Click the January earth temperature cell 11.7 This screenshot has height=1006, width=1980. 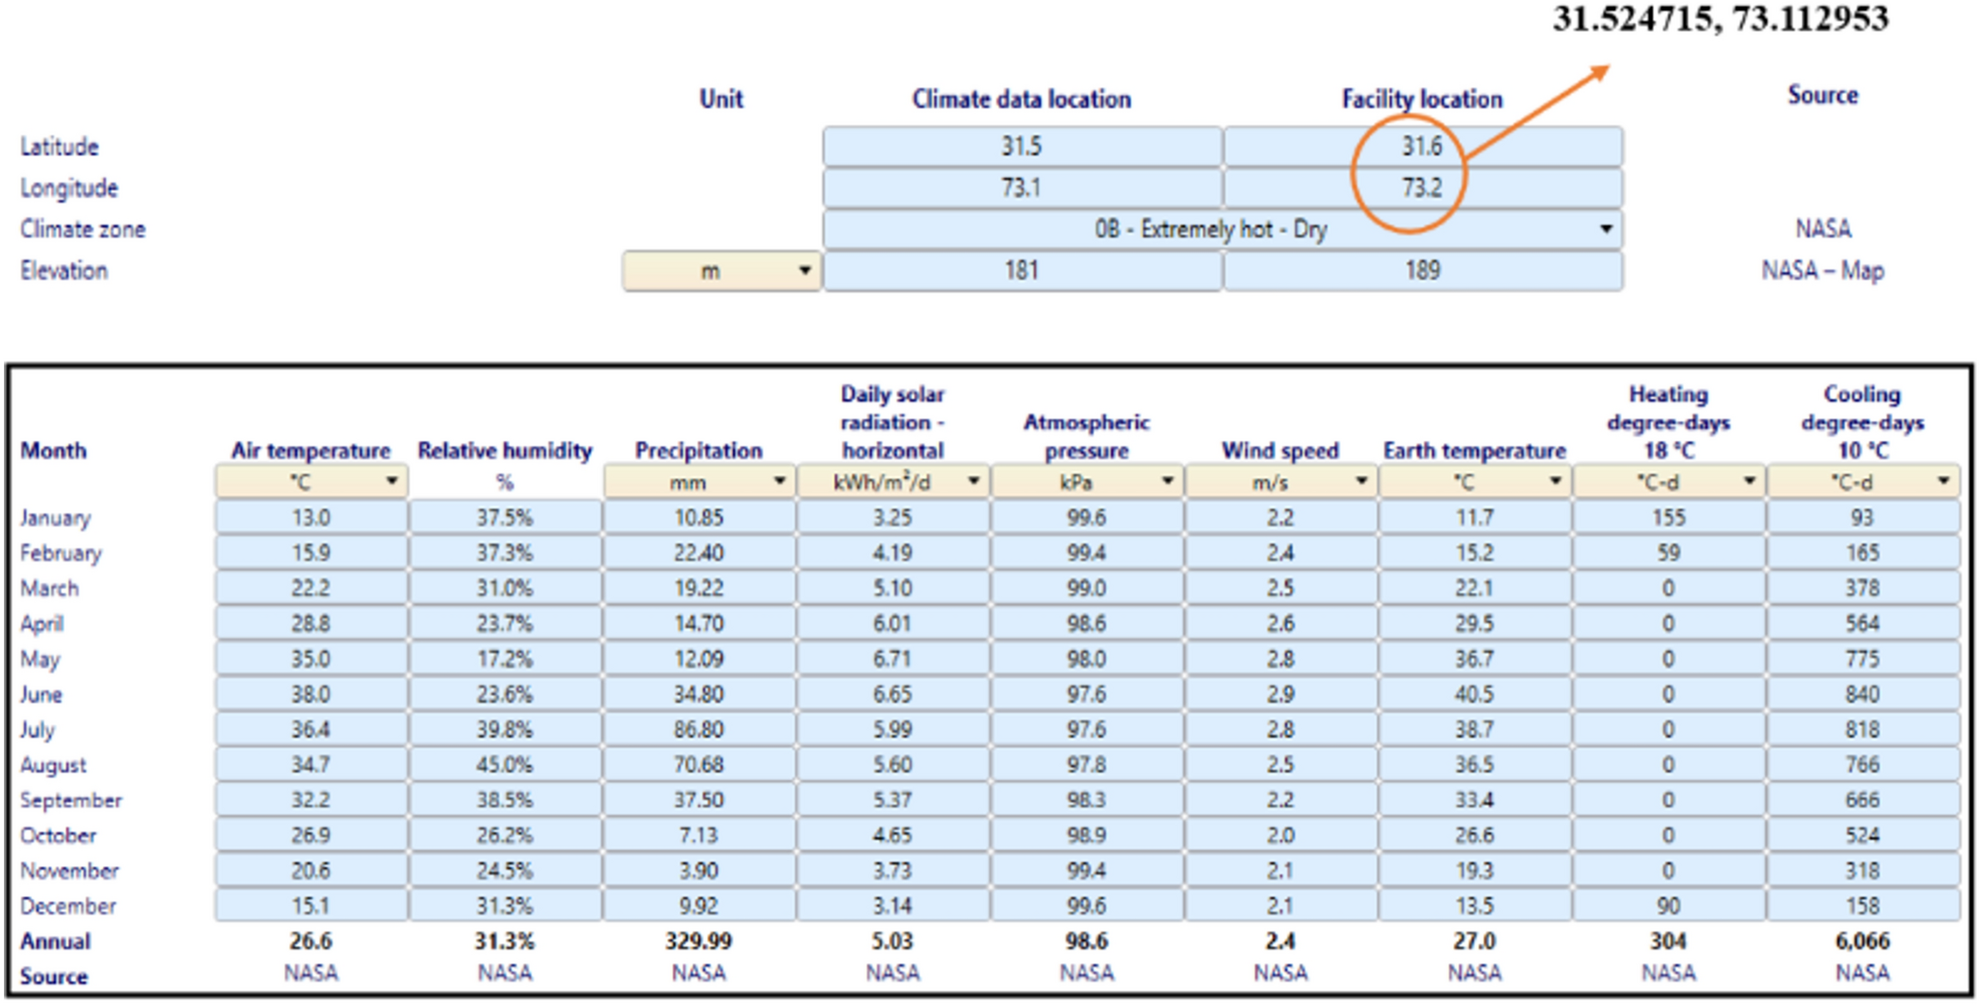1474,518
